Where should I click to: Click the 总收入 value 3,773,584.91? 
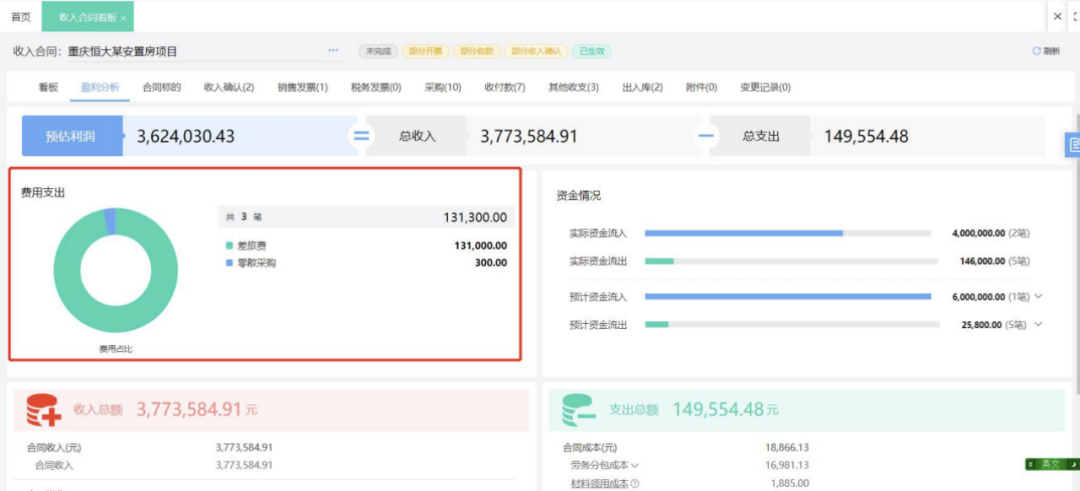coord(528,136)
